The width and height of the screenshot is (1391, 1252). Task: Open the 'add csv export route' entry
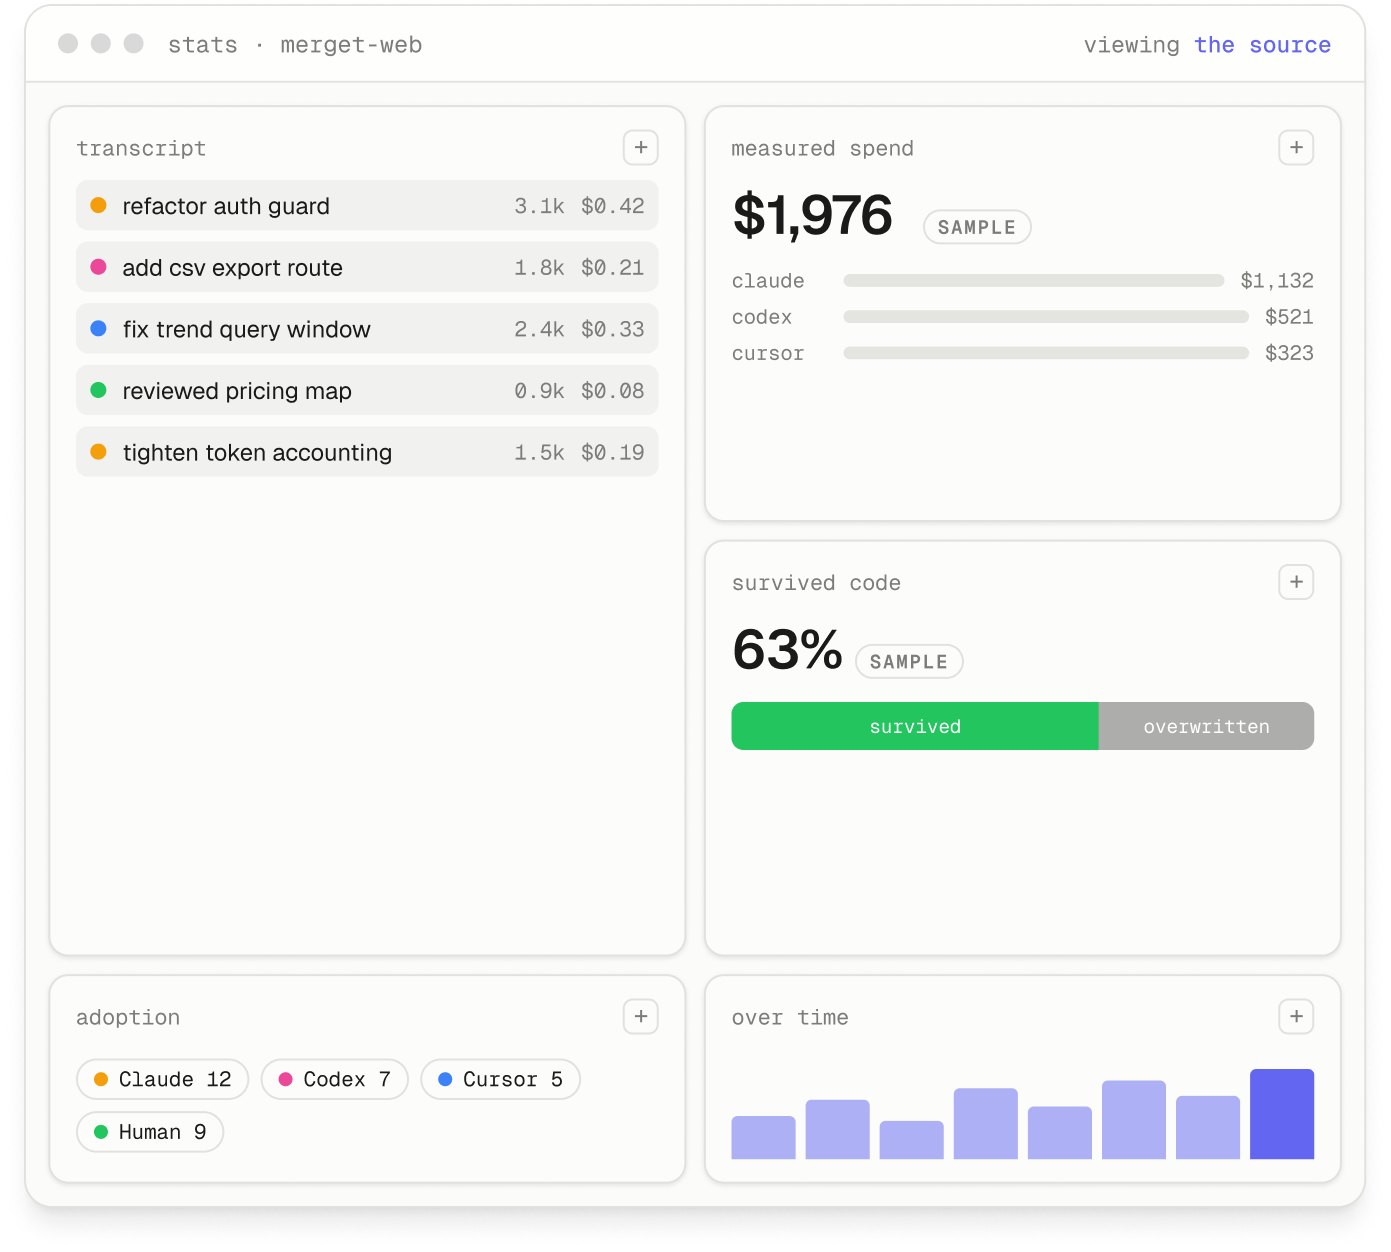tap(367, 267)
